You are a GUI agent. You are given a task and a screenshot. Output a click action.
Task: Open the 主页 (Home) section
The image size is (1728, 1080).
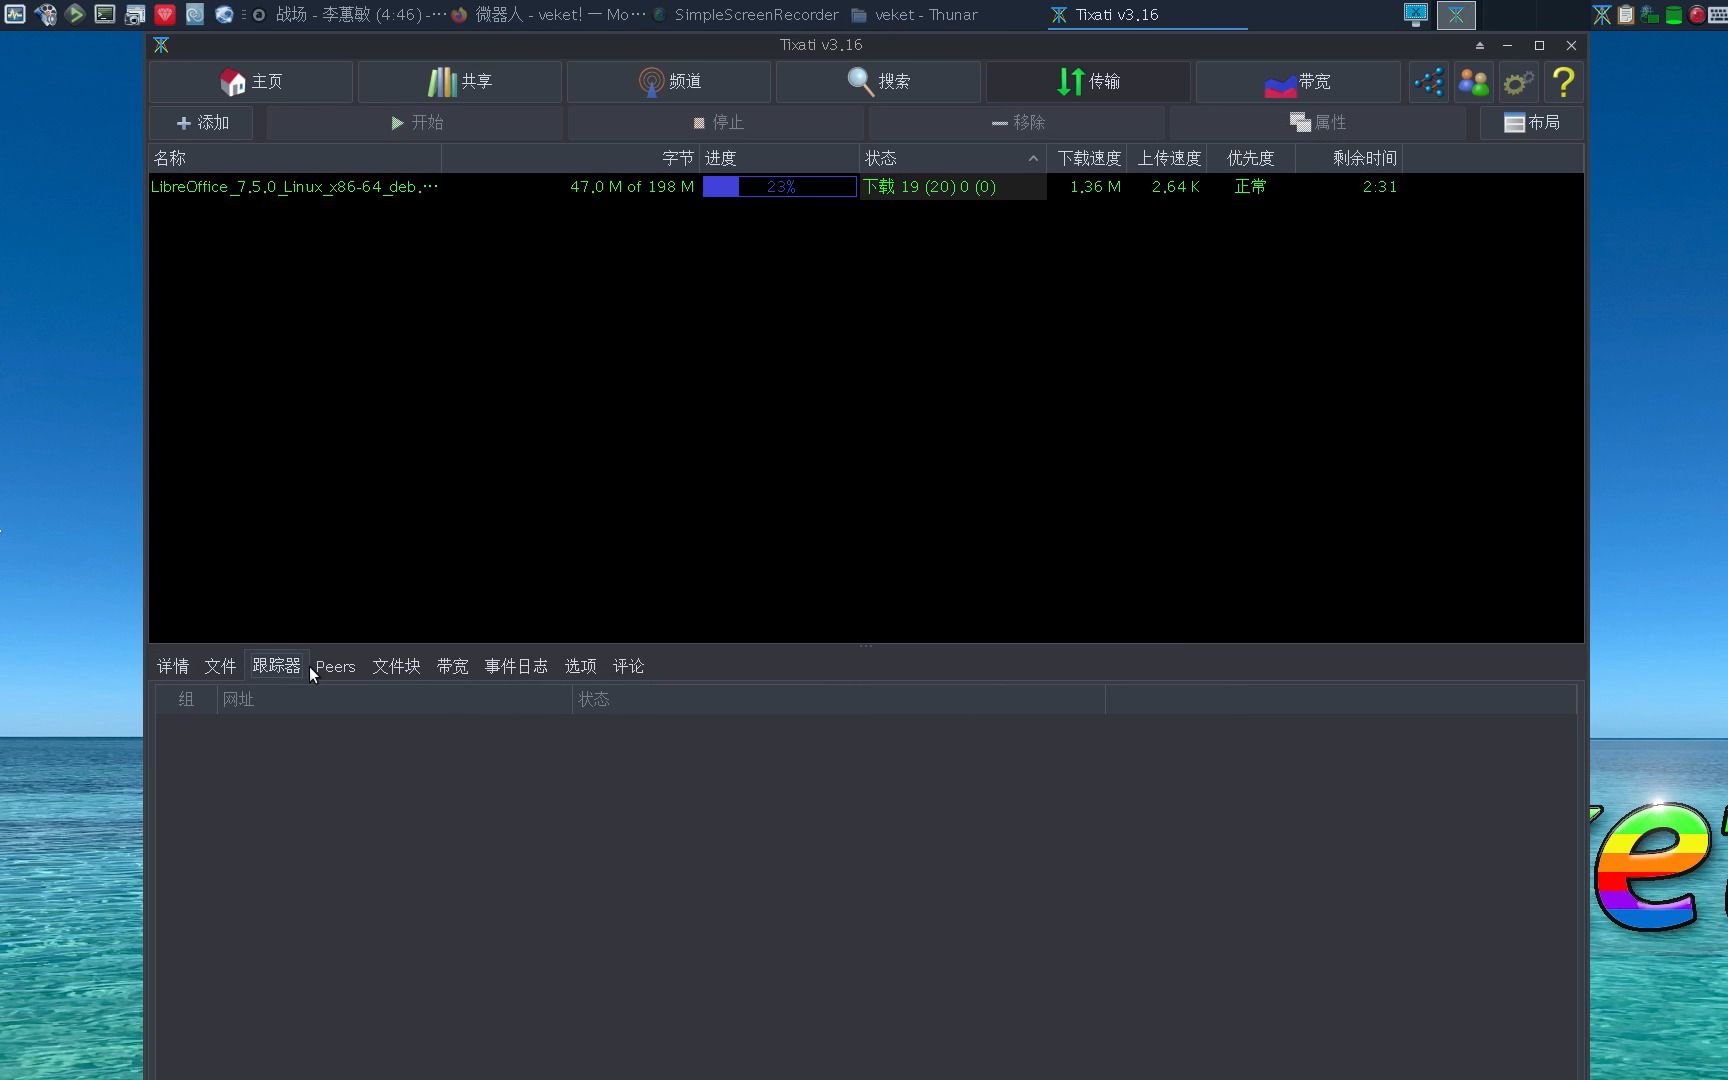(x=251, y=82)
